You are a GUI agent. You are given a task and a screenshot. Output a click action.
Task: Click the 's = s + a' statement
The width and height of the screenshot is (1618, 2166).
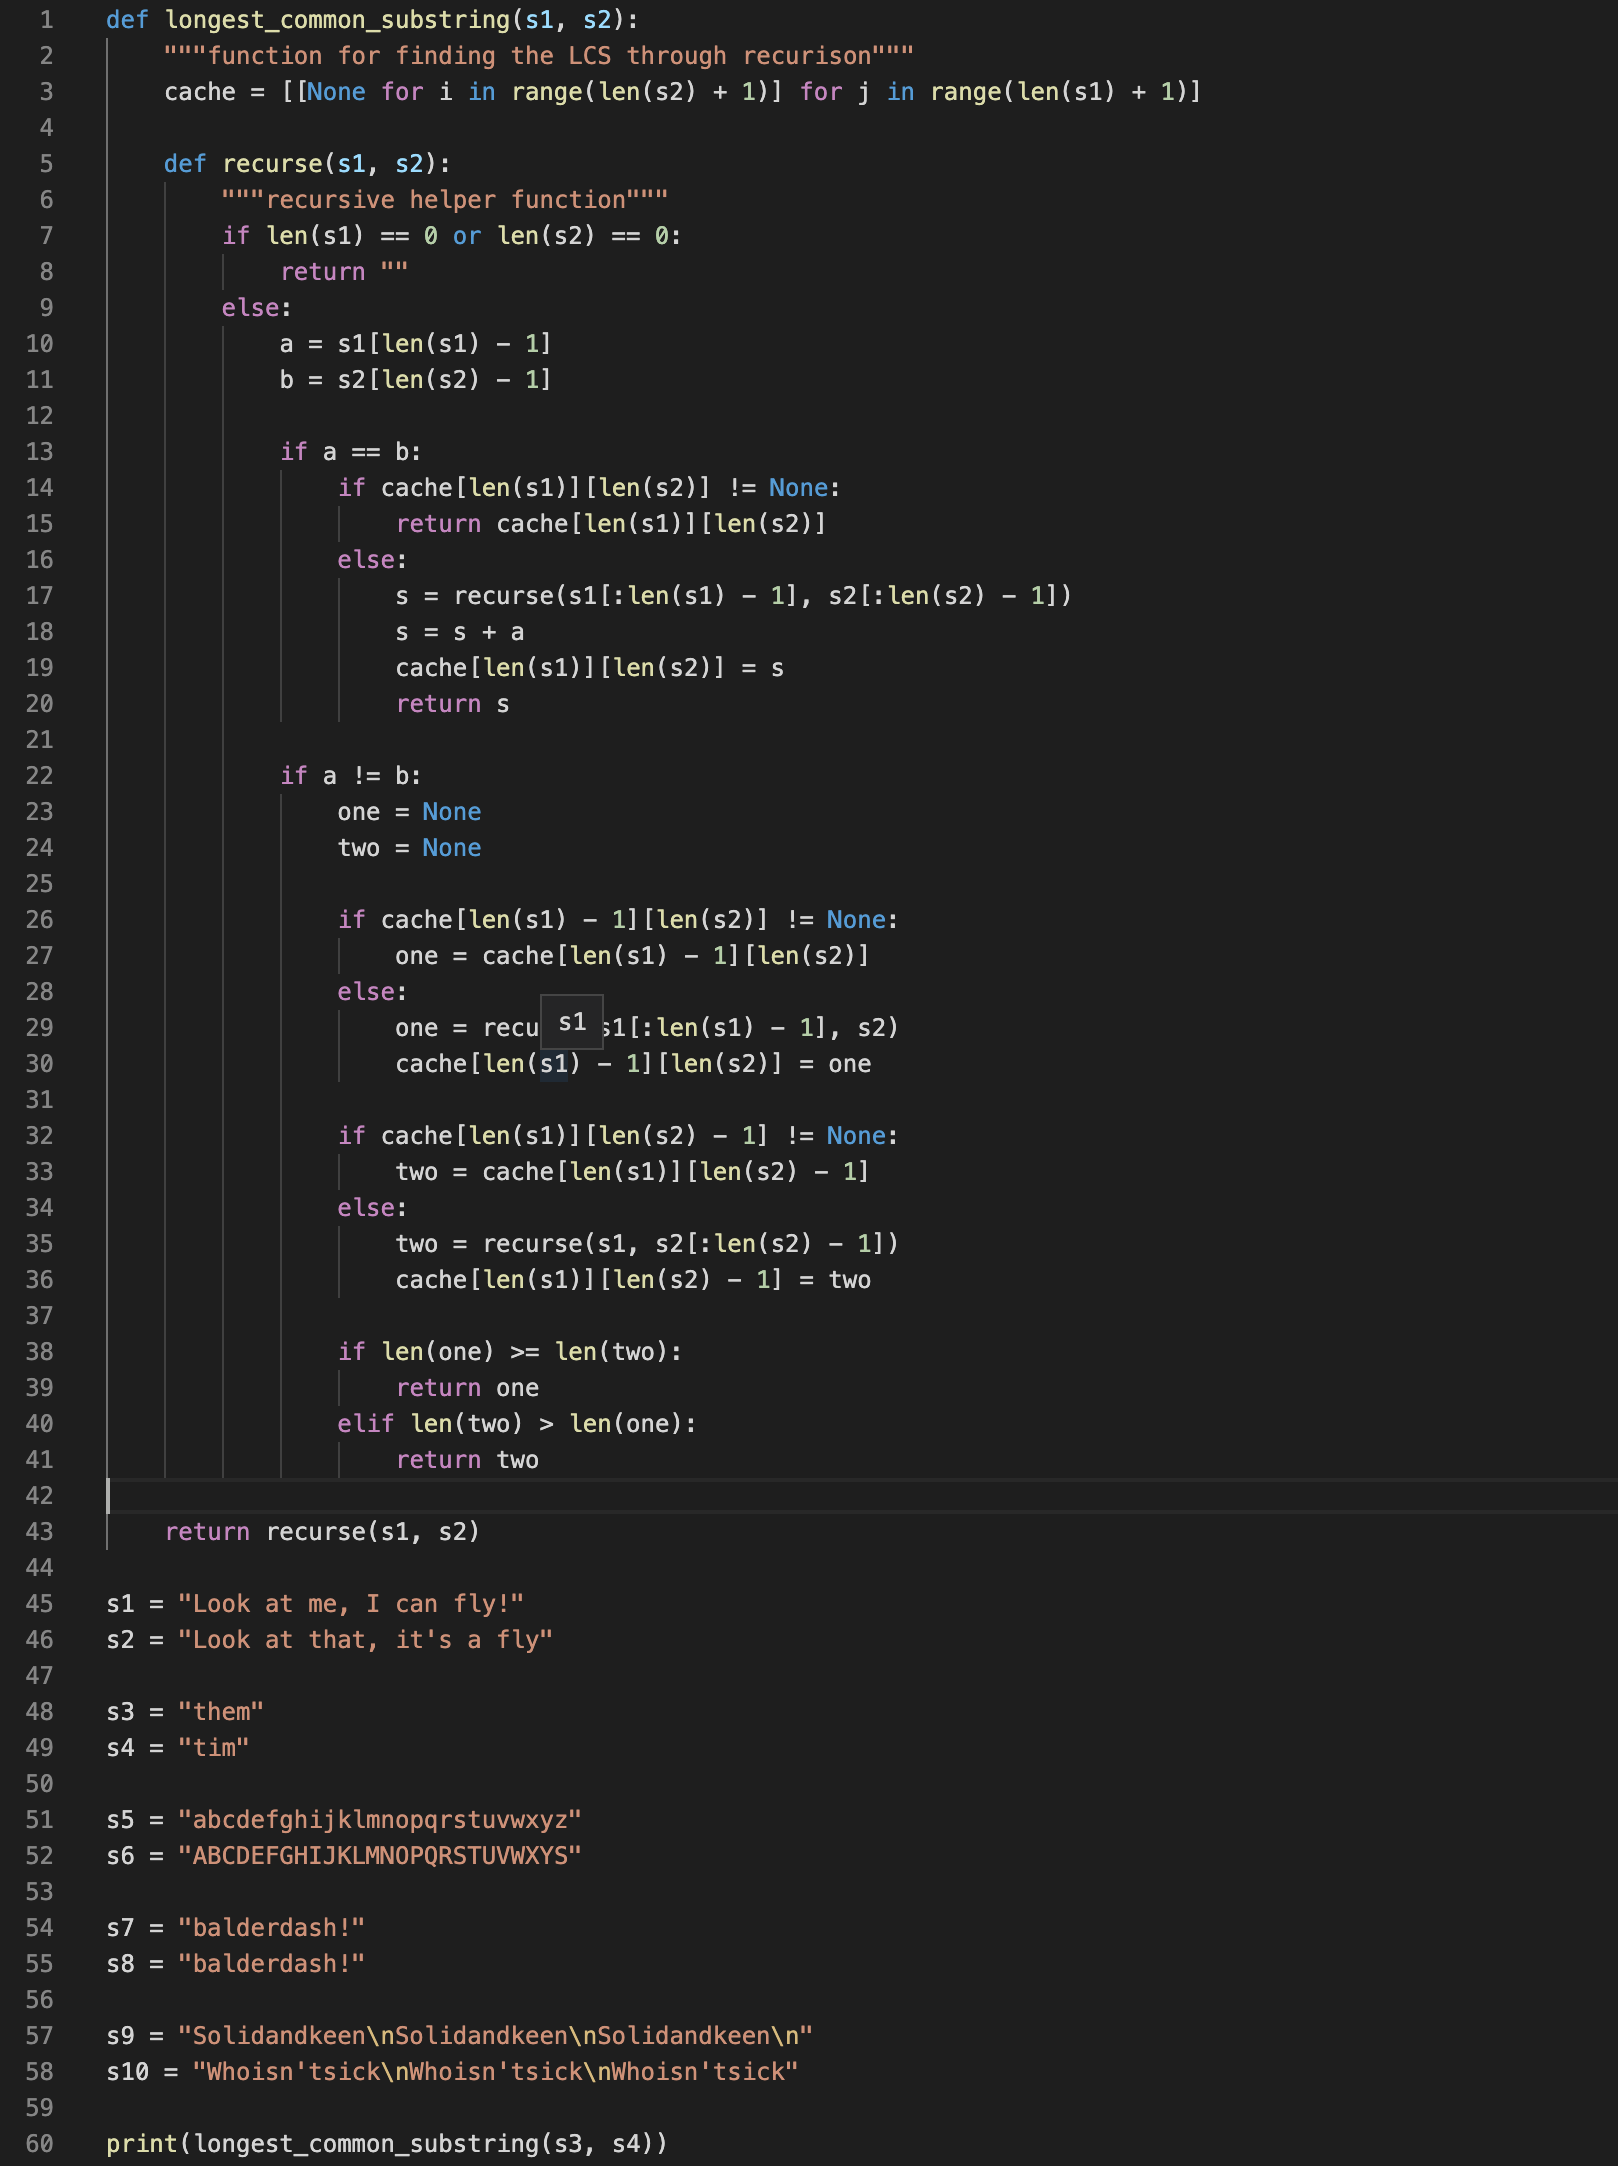point(460,632)
